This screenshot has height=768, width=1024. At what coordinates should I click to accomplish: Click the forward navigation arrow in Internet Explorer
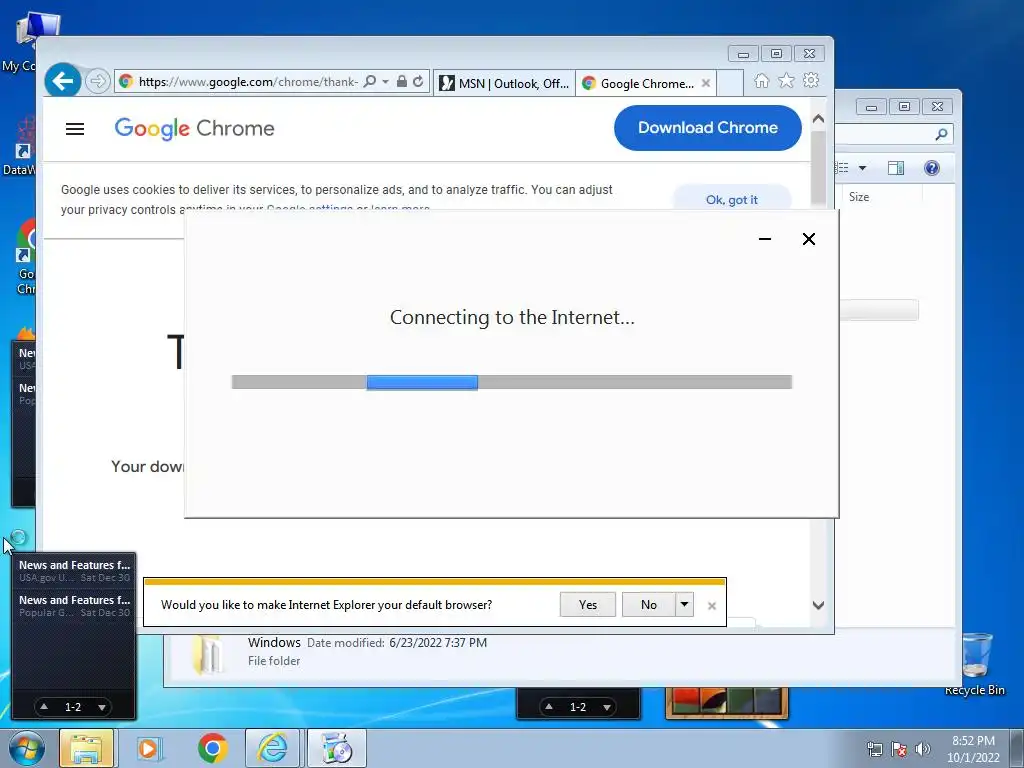tap(97, 82)
